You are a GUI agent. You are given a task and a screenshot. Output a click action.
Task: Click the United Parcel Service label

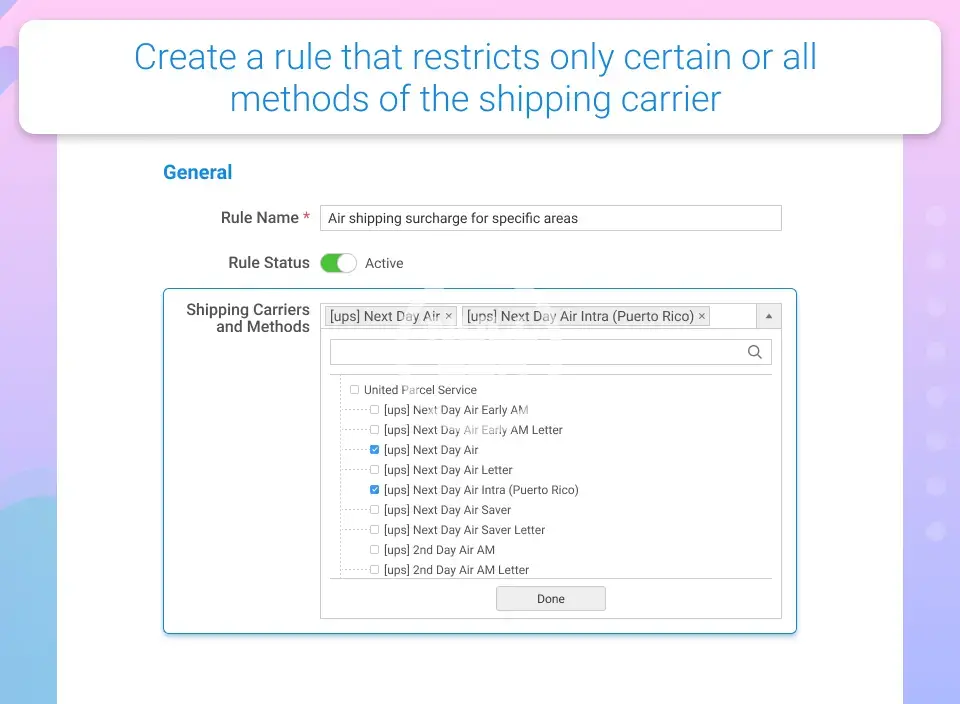[x=420, y=390]
